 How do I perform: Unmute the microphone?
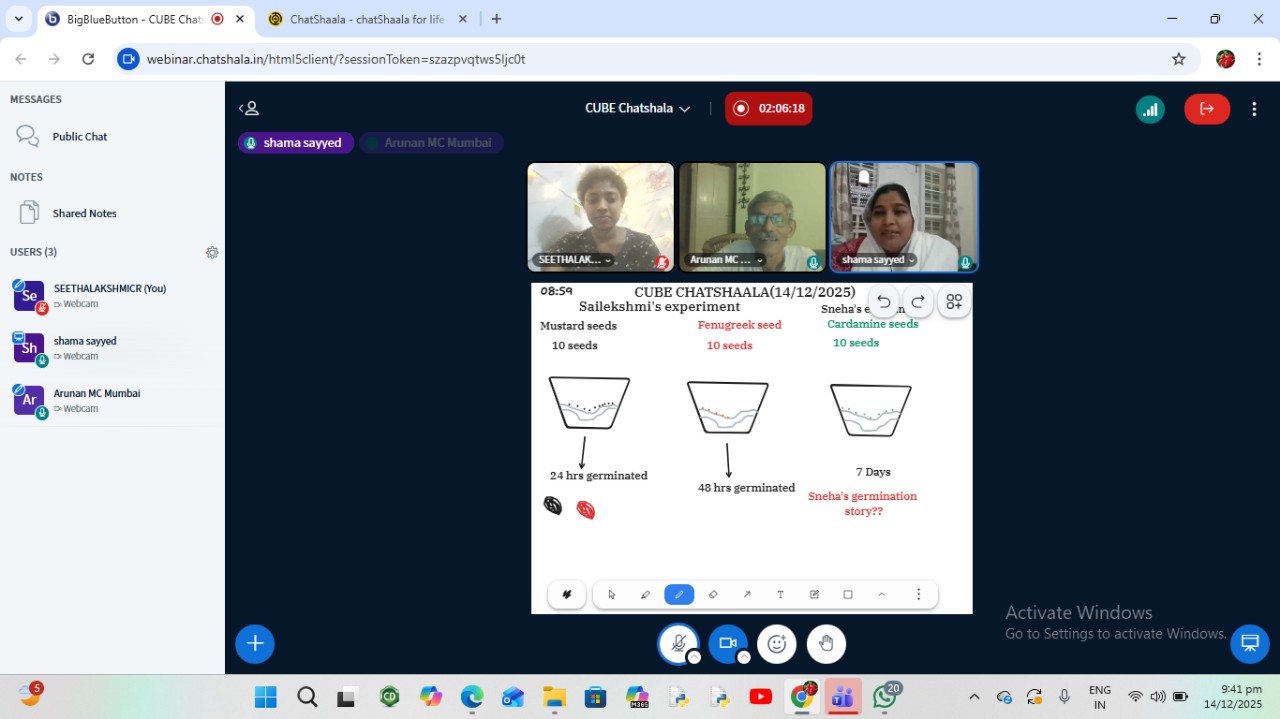[x=678, y=644]
